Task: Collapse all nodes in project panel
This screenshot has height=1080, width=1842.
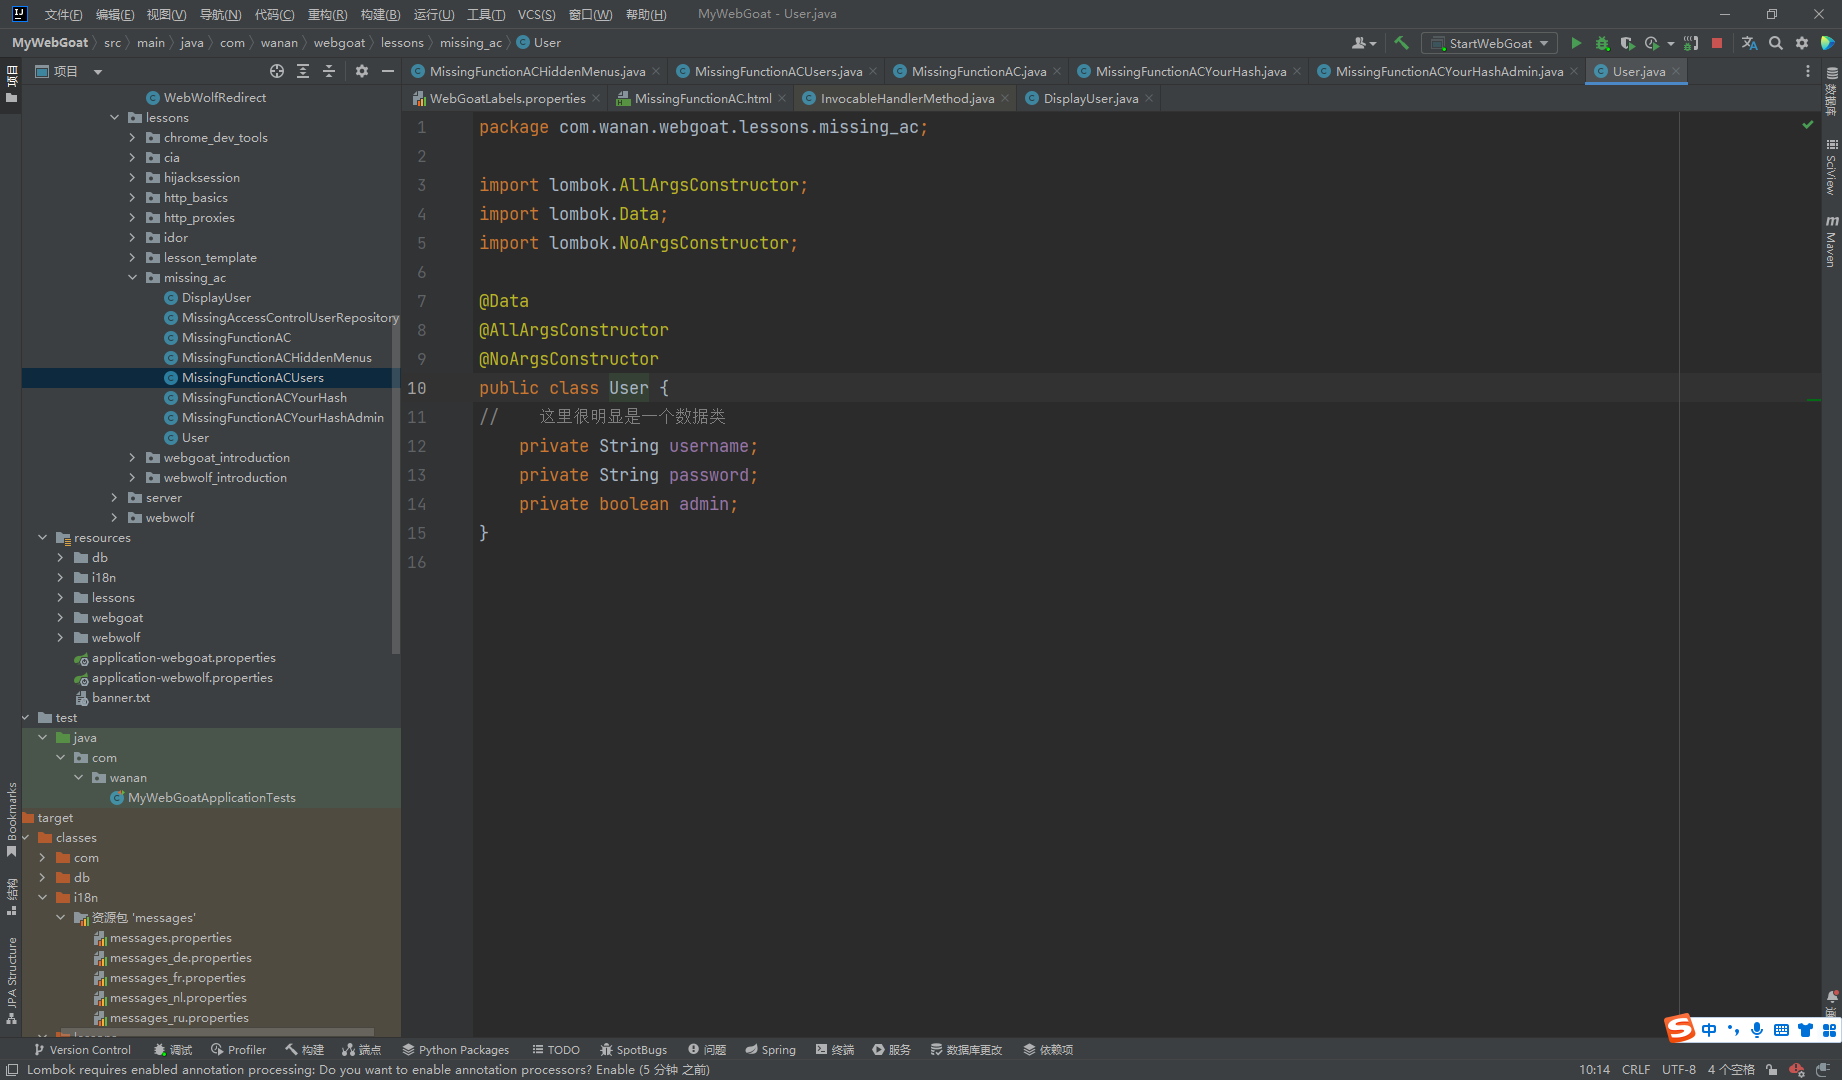Action: (328, 71)
